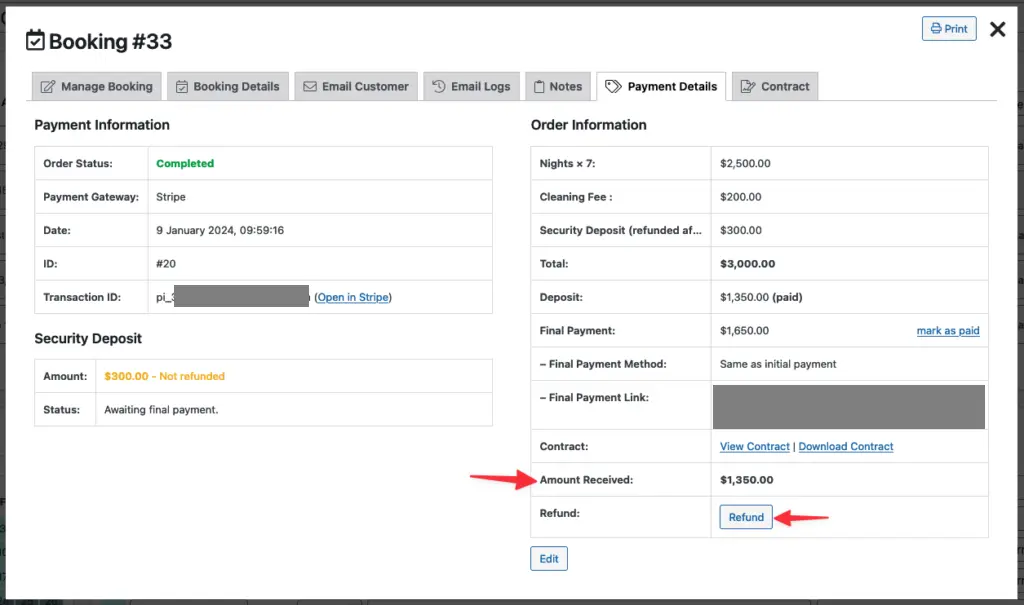Image resolution: width=1024 pixels, height=605 pixels.
Task: Click the mark as paid link
Action: 947,331
